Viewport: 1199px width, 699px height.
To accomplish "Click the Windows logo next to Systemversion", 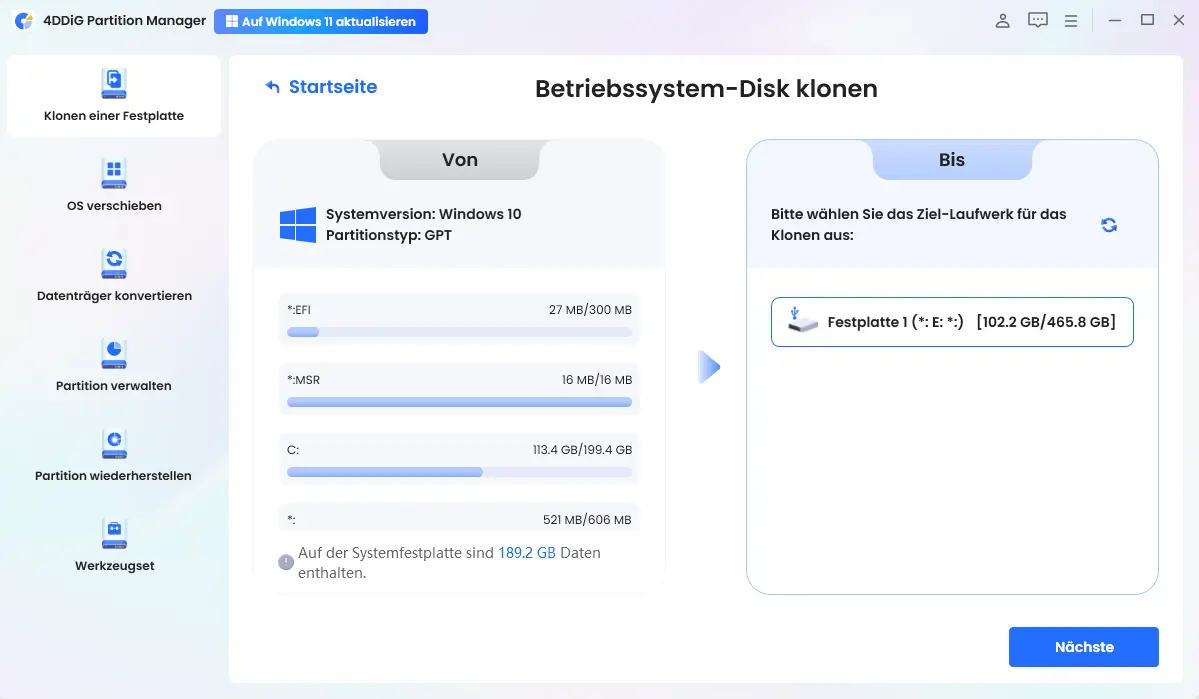I will coord(298,225).
